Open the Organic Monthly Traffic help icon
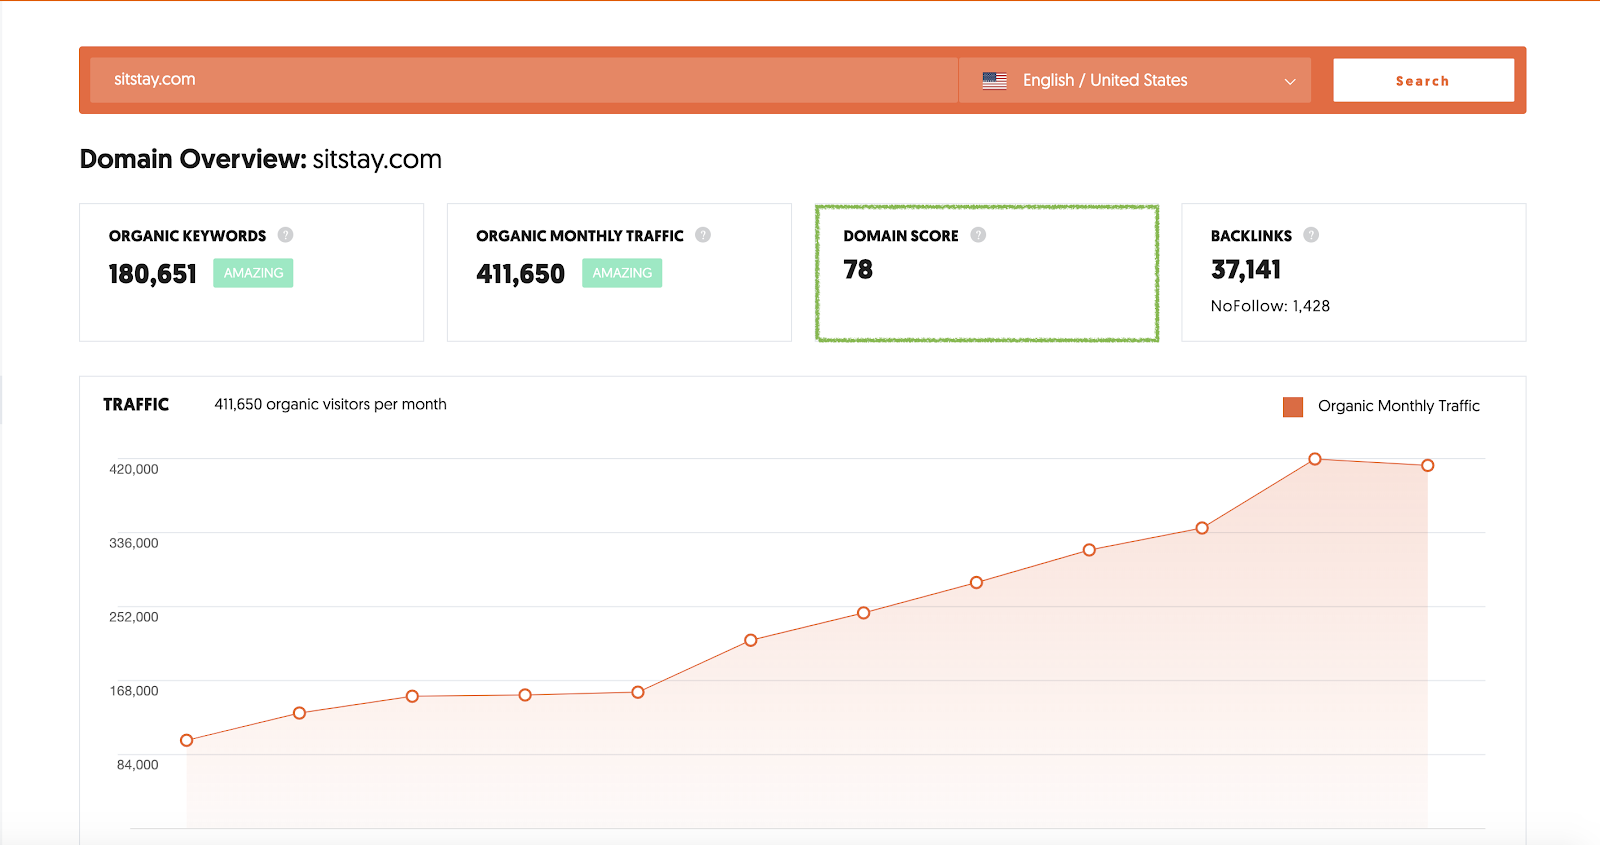Screen dimensions: 1600x845 (703, 235)
